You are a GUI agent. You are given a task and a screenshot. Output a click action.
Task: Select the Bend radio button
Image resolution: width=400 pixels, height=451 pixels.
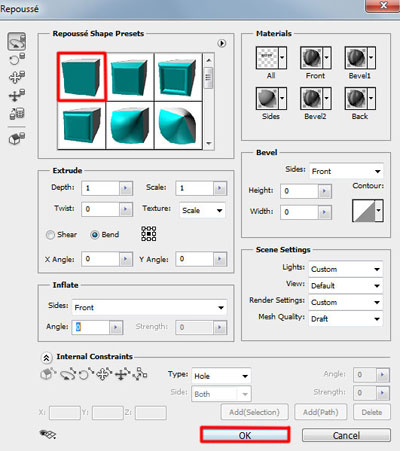(95, 235)
